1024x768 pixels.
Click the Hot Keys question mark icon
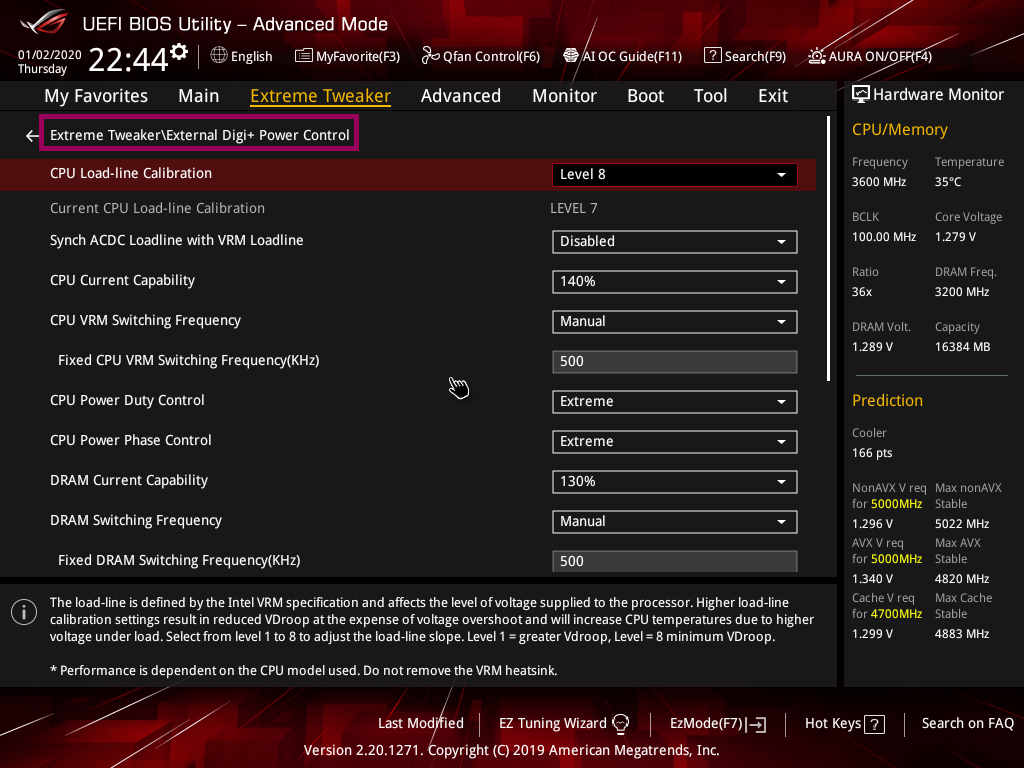[x=874, y=724]
